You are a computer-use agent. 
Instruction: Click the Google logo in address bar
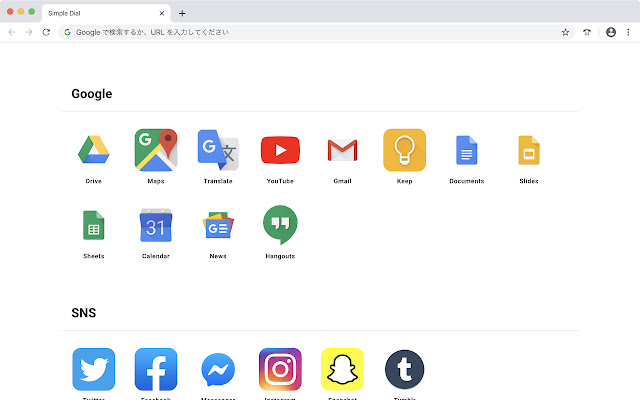click(68, 32)
